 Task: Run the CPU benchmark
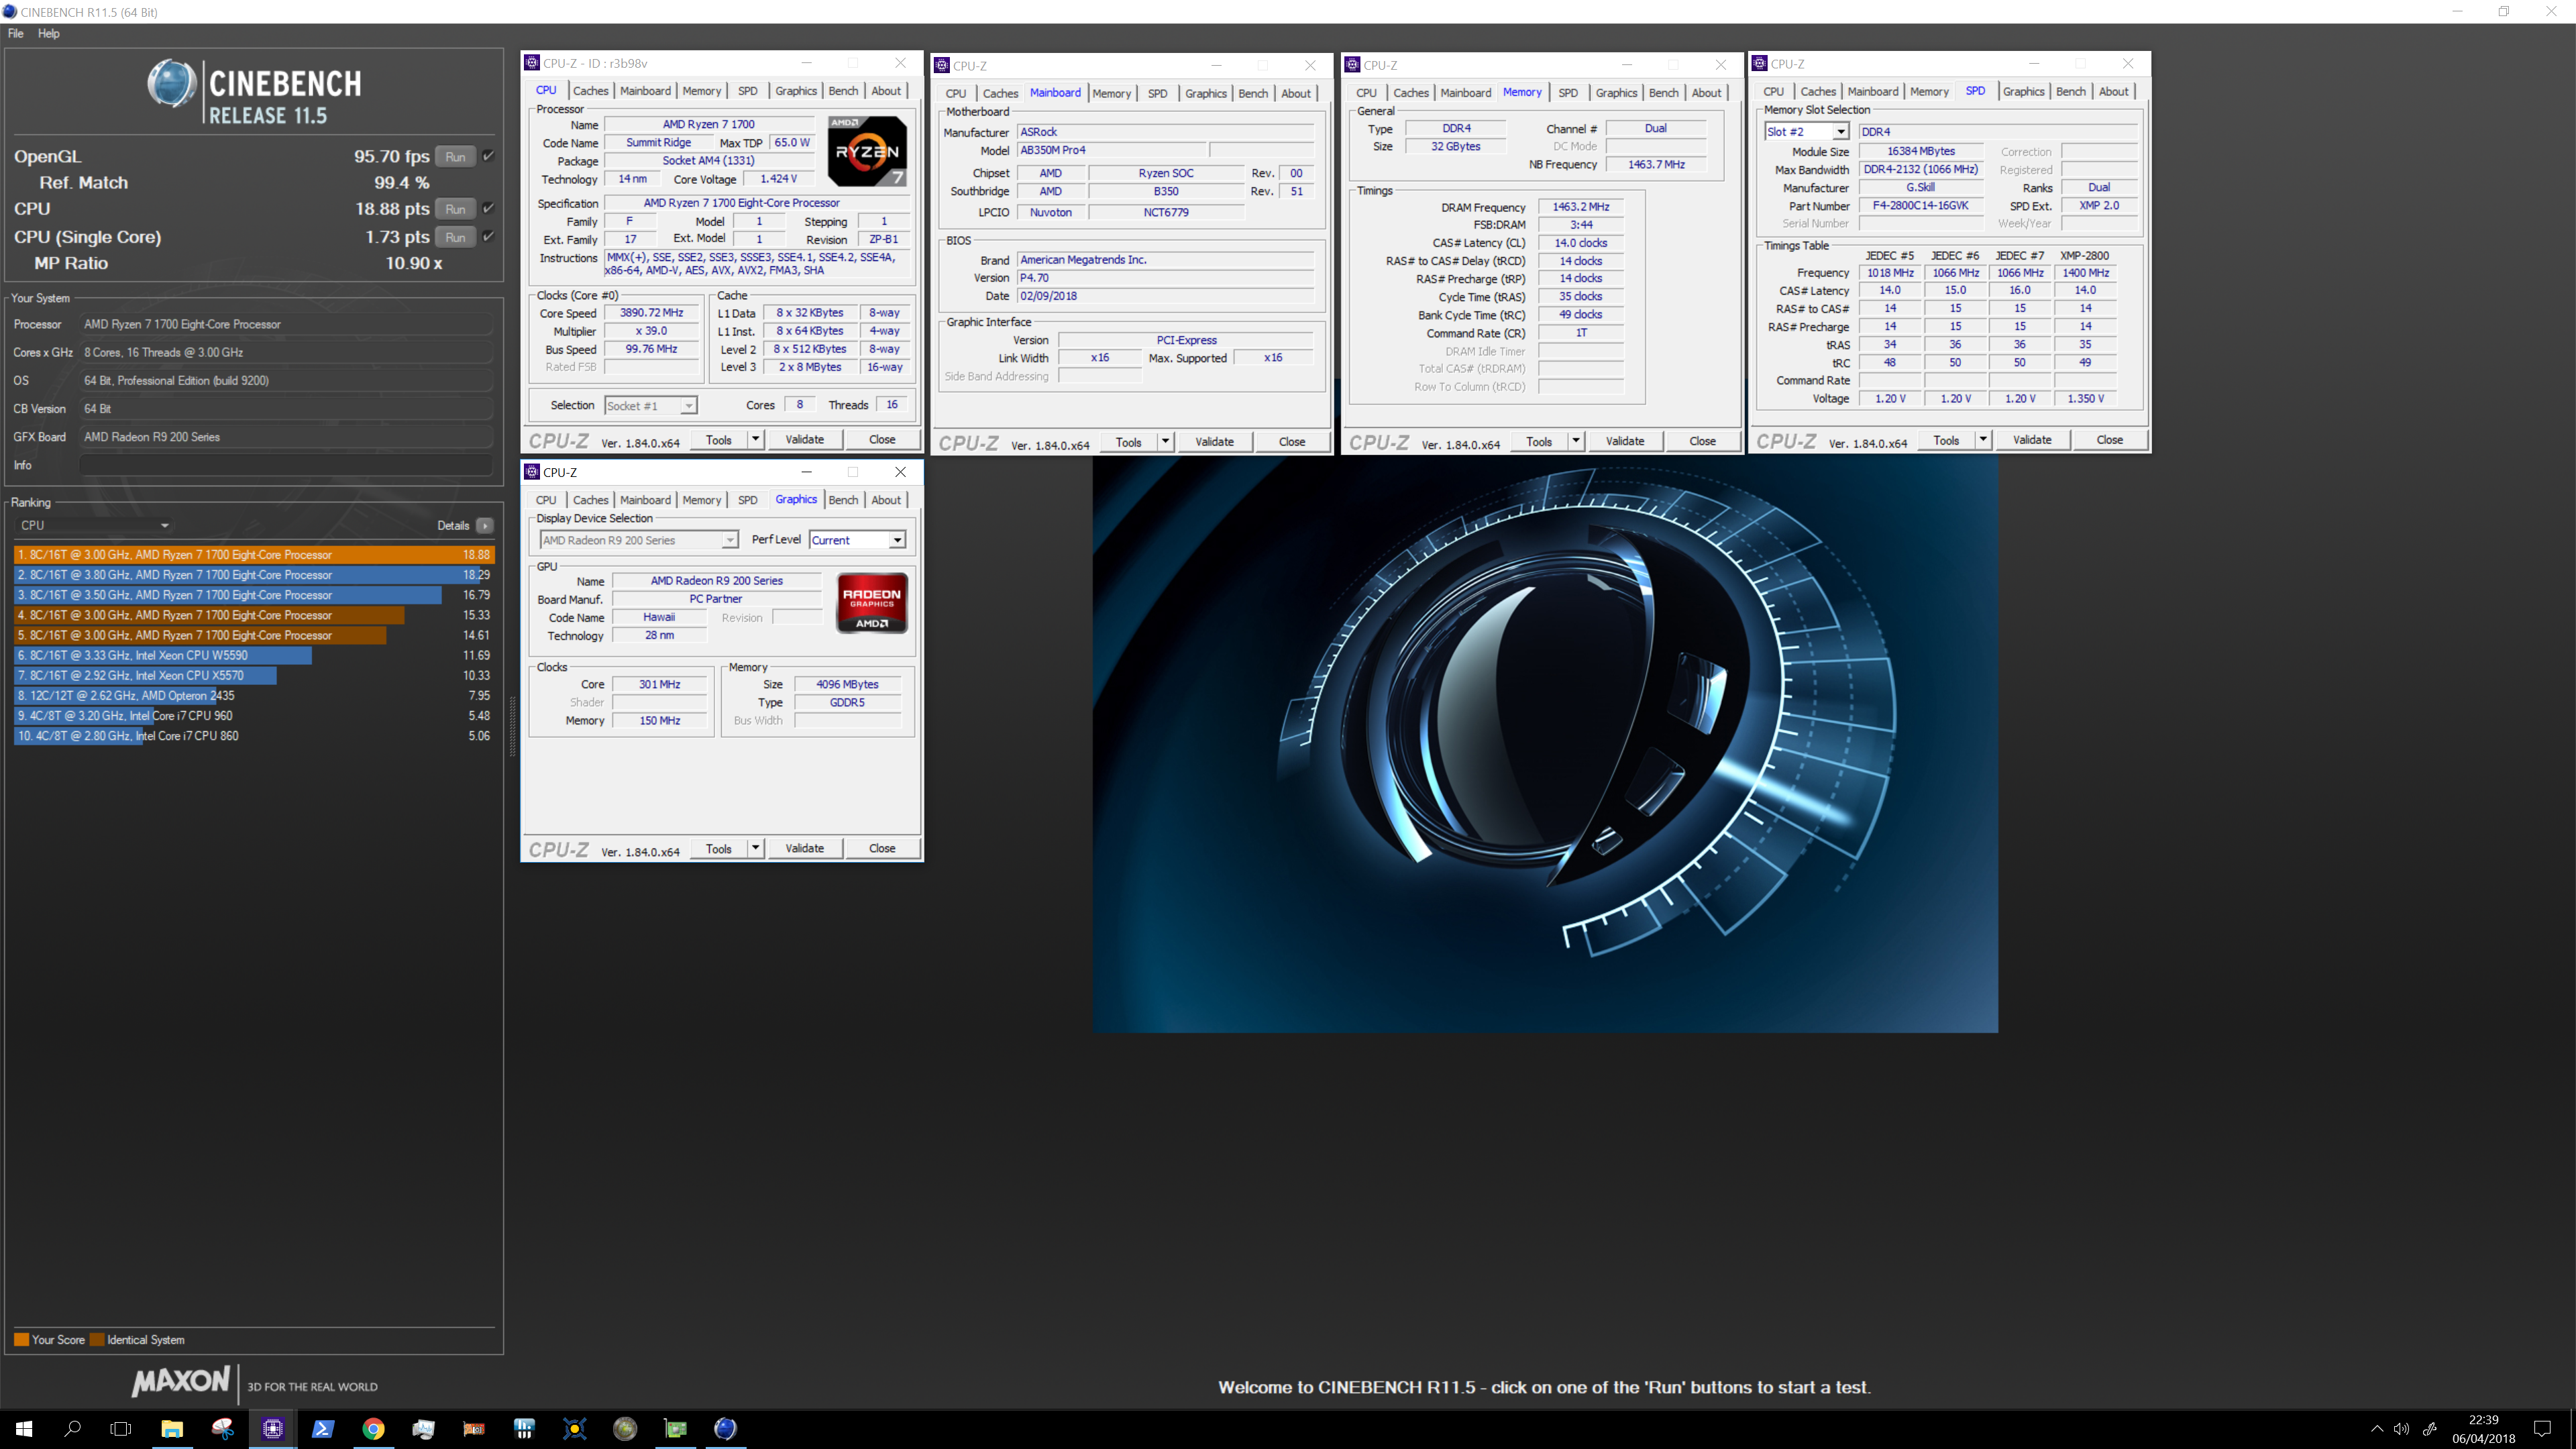pyautogui.click(x=456, y=208)
